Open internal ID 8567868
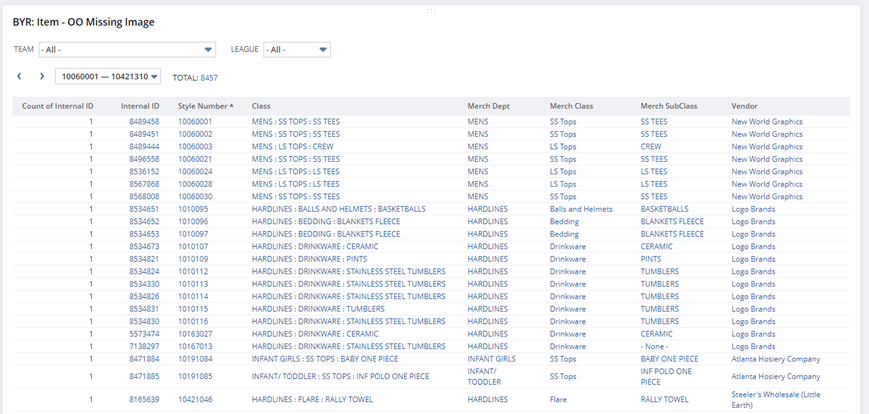 145,184
